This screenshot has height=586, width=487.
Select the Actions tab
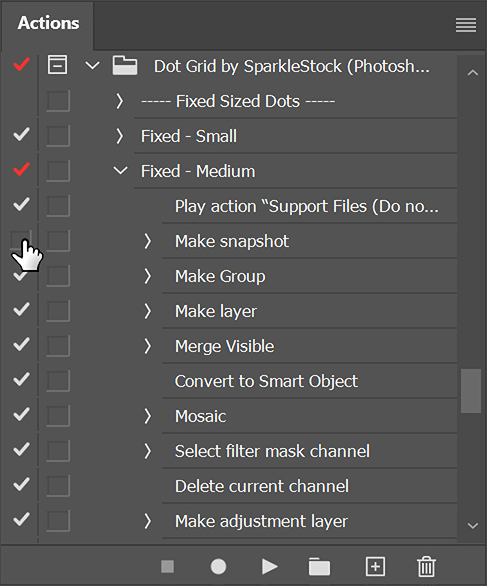(48, 23)
